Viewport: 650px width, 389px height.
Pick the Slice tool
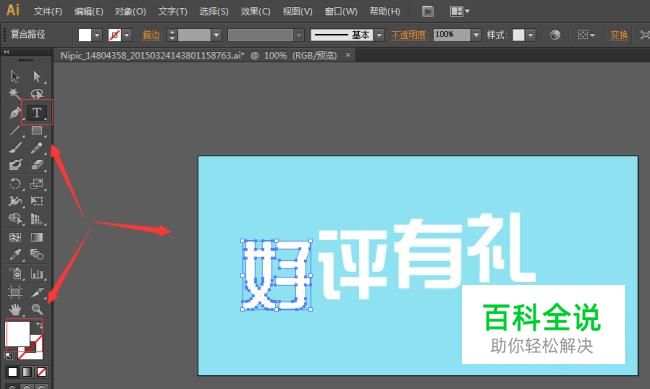(x=36, y=292)
